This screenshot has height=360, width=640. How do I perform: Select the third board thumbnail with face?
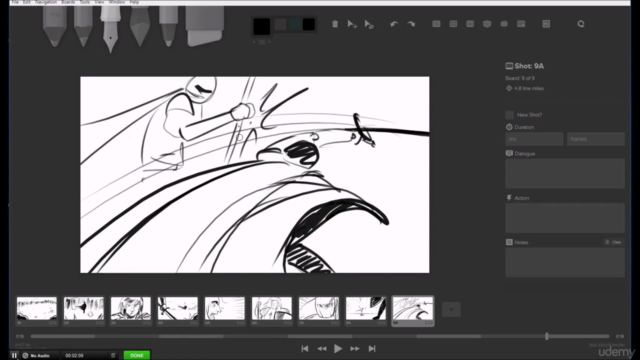point(131,311)
